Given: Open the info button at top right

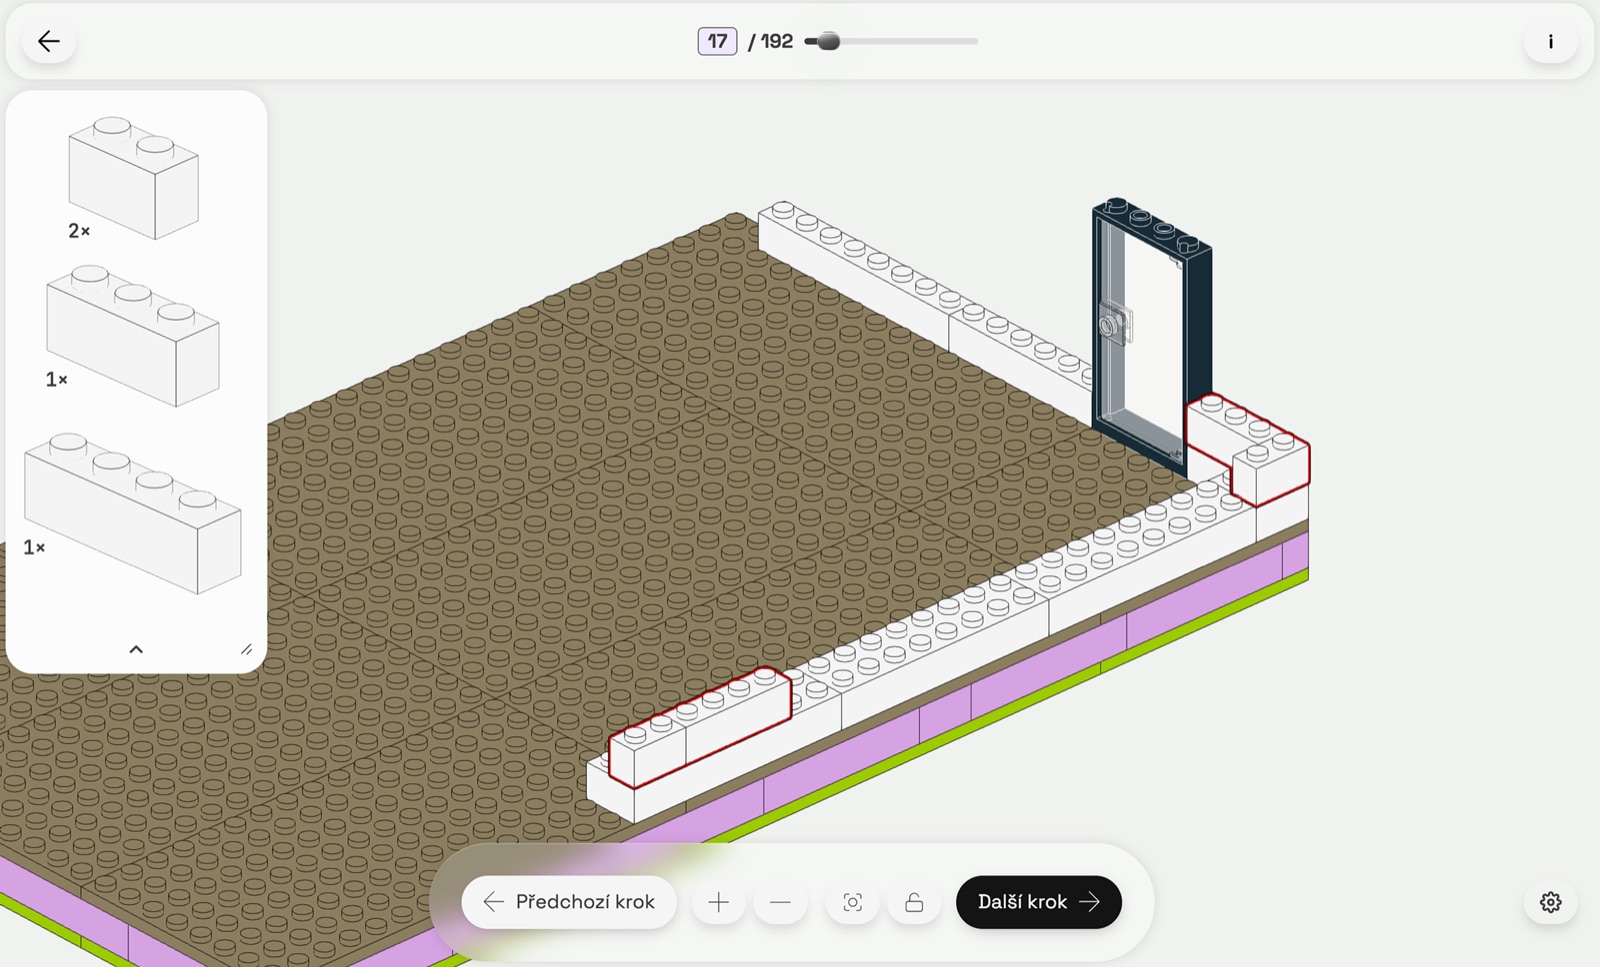Looking at the screenshot, I should coord(1550,41).
